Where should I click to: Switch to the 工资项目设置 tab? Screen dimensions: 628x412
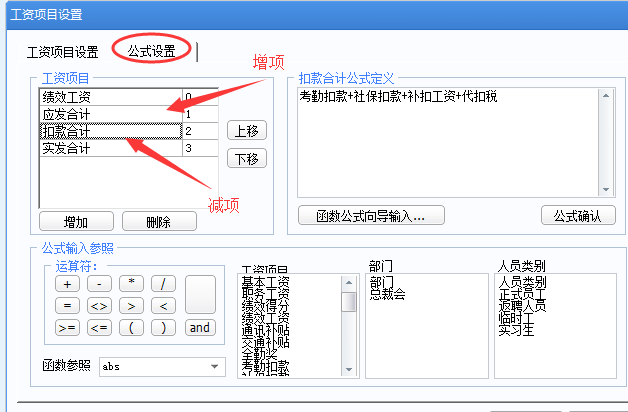point(63,52)
